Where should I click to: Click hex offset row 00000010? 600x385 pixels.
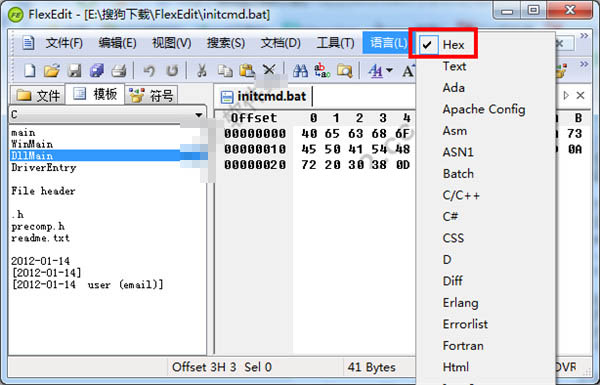(255, 149)
